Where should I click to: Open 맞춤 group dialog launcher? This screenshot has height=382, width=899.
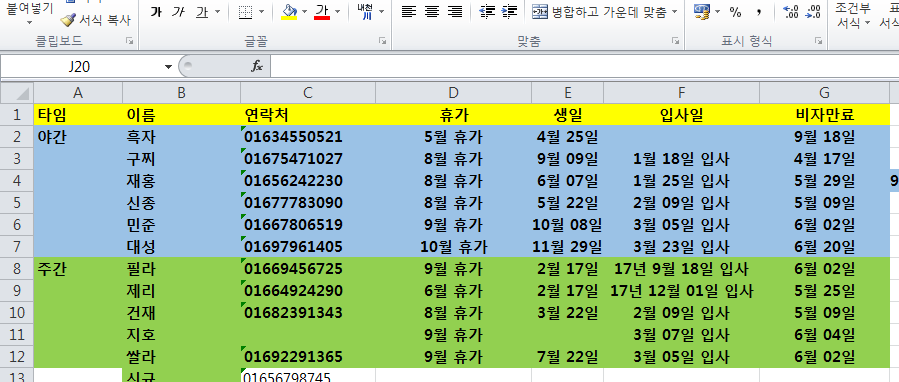[x=675, y=41]
